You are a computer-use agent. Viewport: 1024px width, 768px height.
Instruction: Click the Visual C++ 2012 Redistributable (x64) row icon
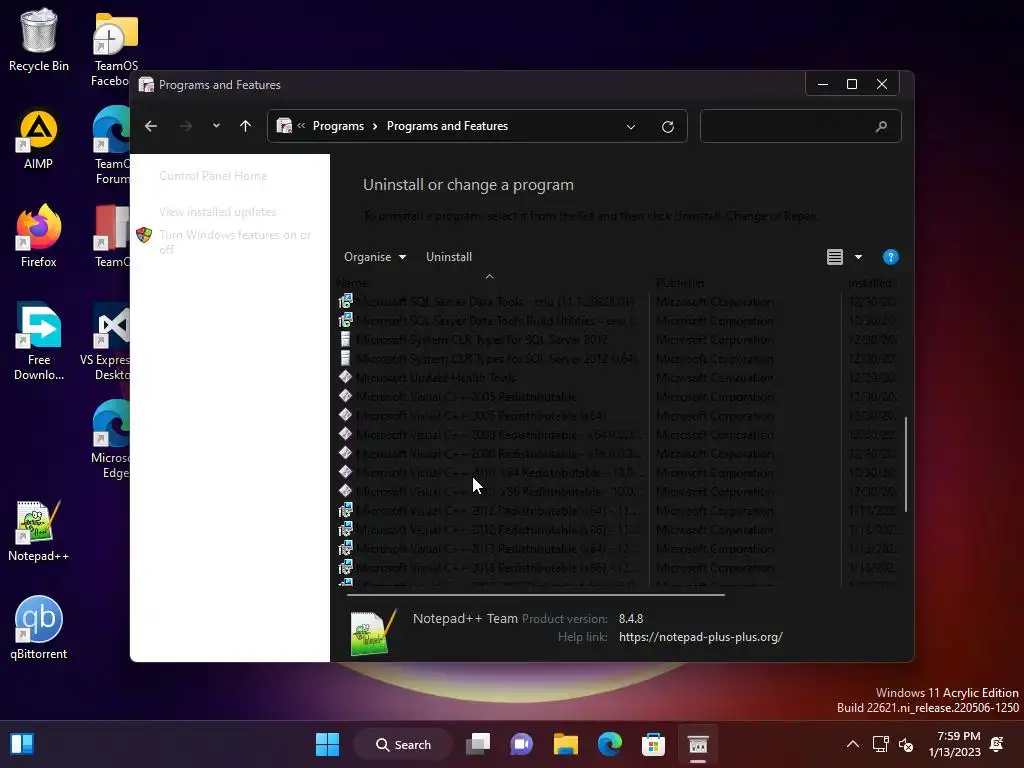pos(345,510)
